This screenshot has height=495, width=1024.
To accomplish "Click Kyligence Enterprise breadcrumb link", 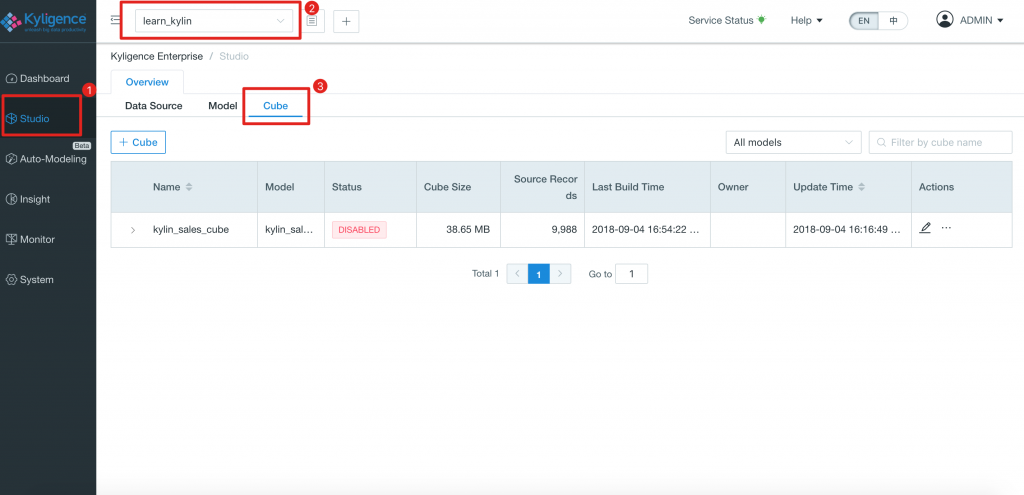I will point(157,56).
